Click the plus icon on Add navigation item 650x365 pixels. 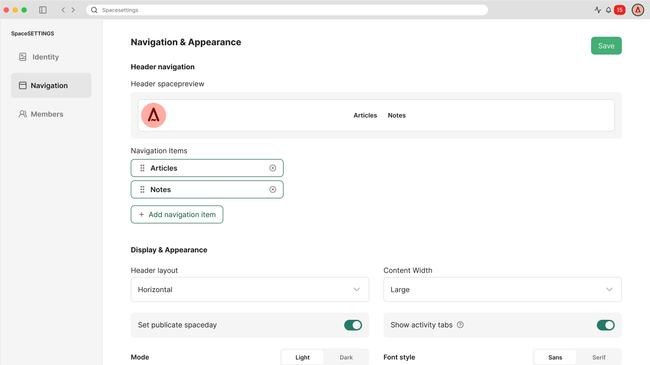click(x=141, y=214)
